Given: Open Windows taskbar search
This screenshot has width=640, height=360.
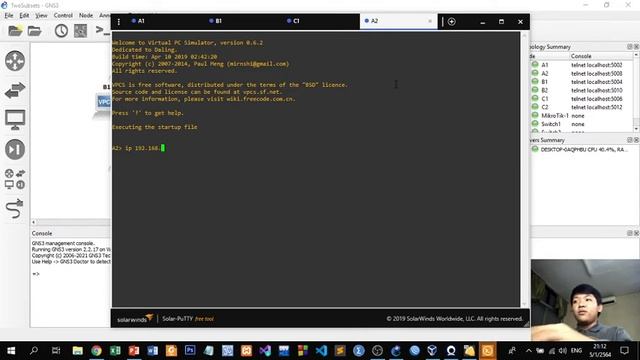Looking at the screenshot, I should [34, 351].
